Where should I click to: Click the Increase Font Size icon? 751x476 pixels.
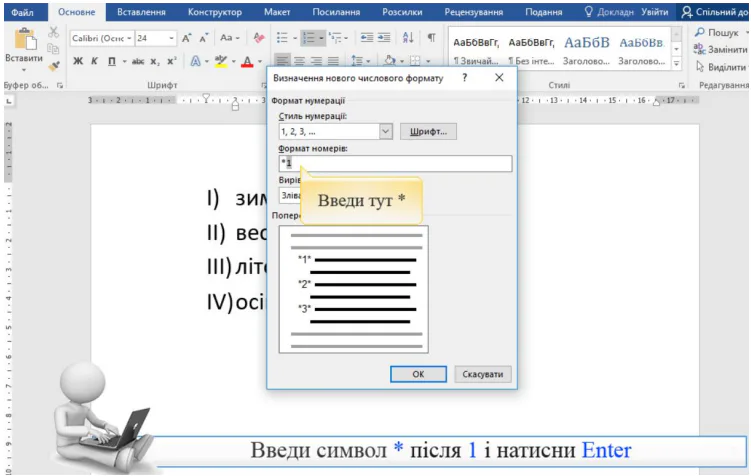pyautogui.click(x=186, y=38)
